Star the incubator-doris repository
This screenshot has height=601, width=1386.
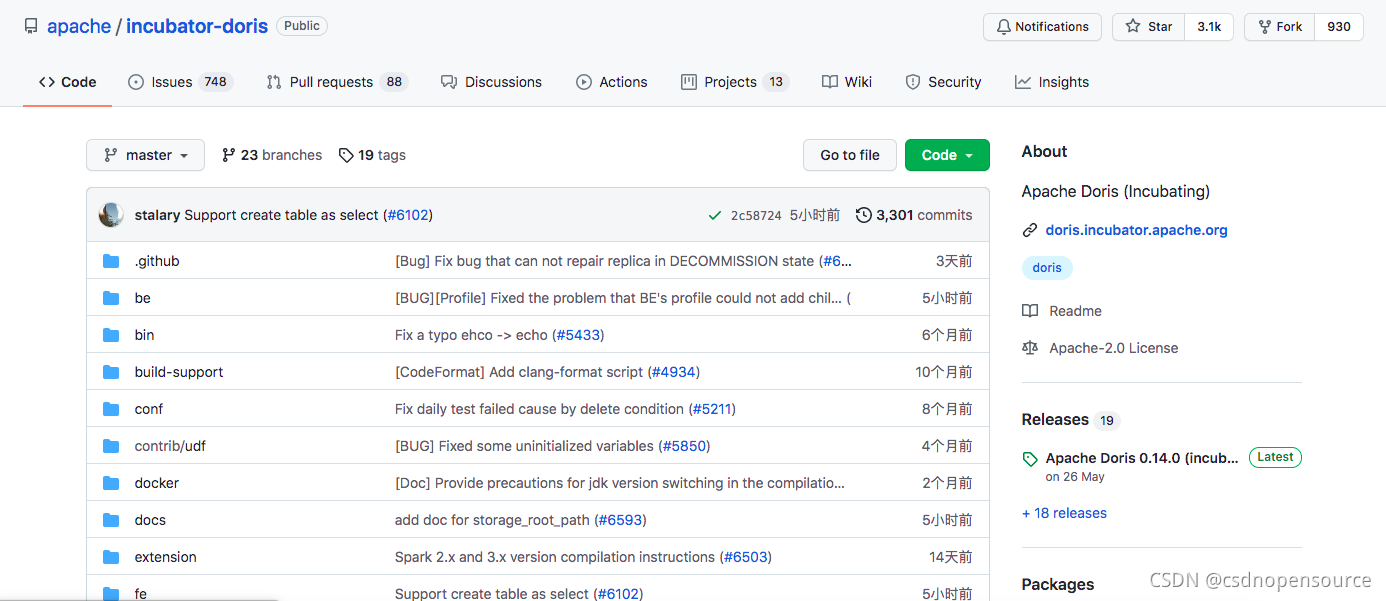(1148, 27)
